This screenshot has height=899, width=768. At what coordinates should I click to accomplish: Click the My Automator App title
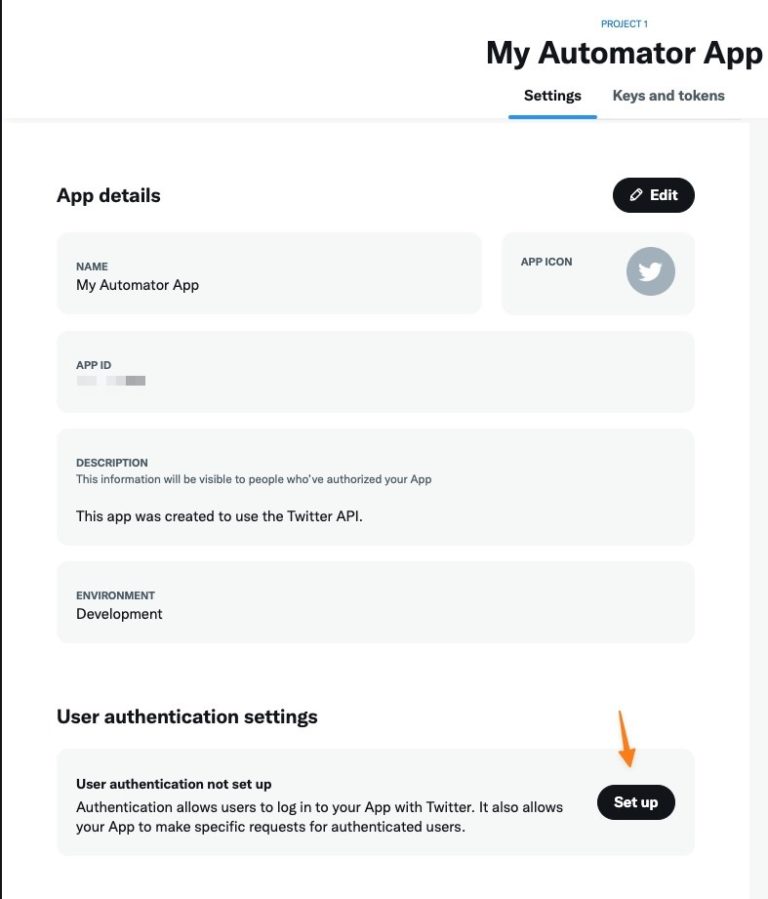click(625, 53)
